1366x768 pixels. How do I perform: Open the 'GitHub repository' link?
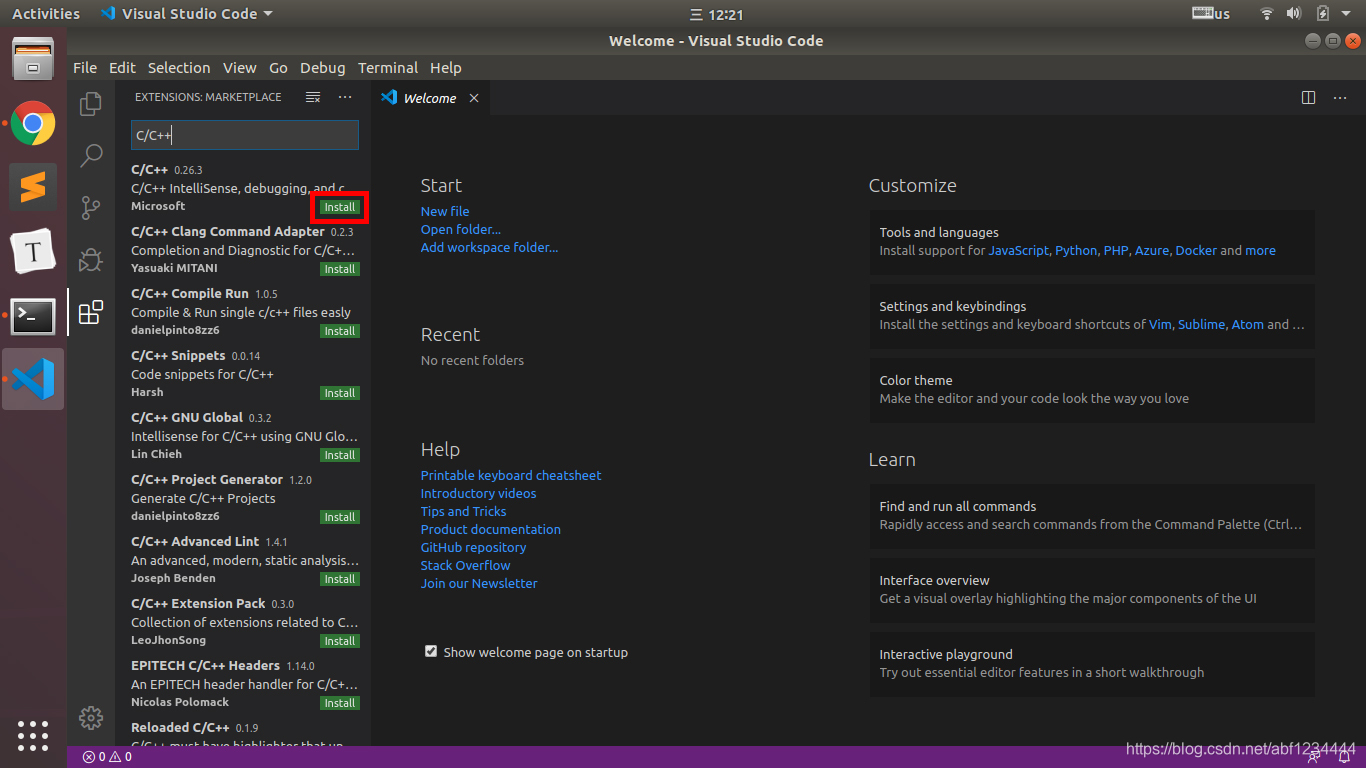point(473,547)
